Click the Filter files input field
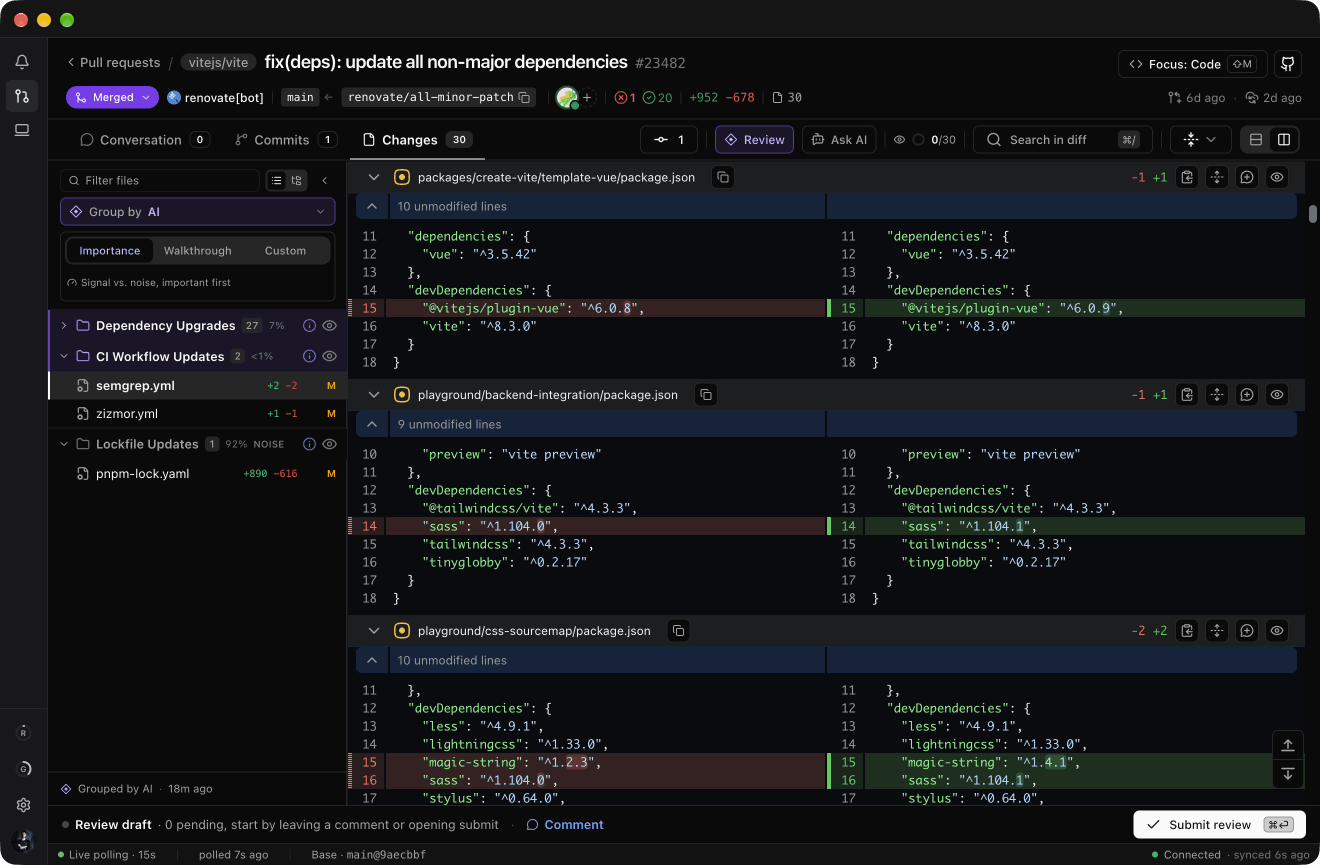 160,181
